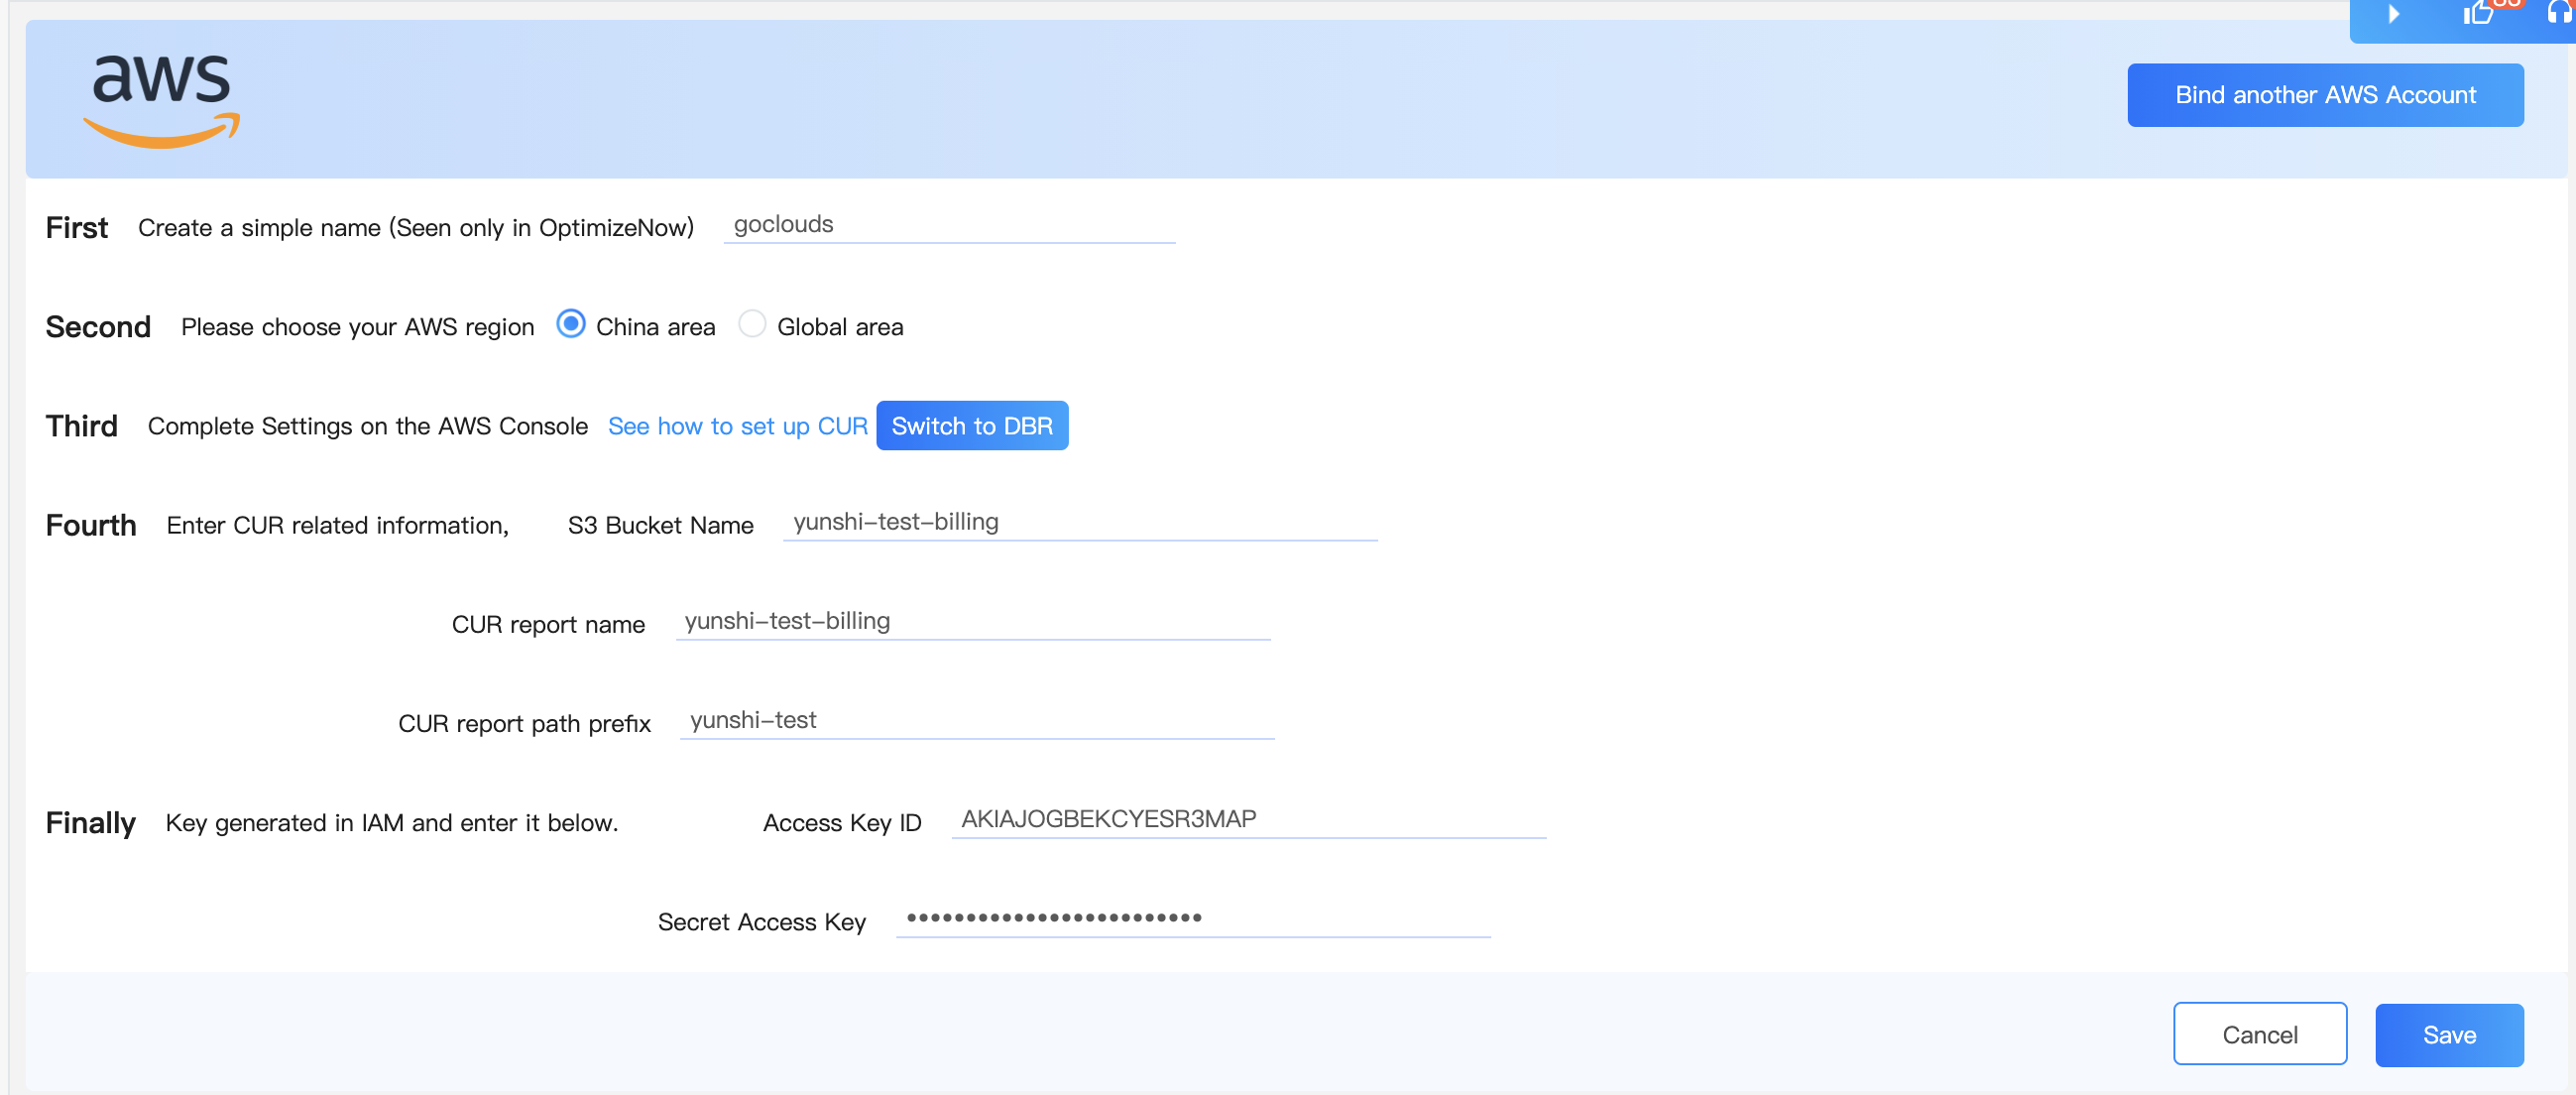The height and width of the screenshot is (1095, 2576).
Task: Save the AWS account settings
Action: click(x=2448, y=1034)
